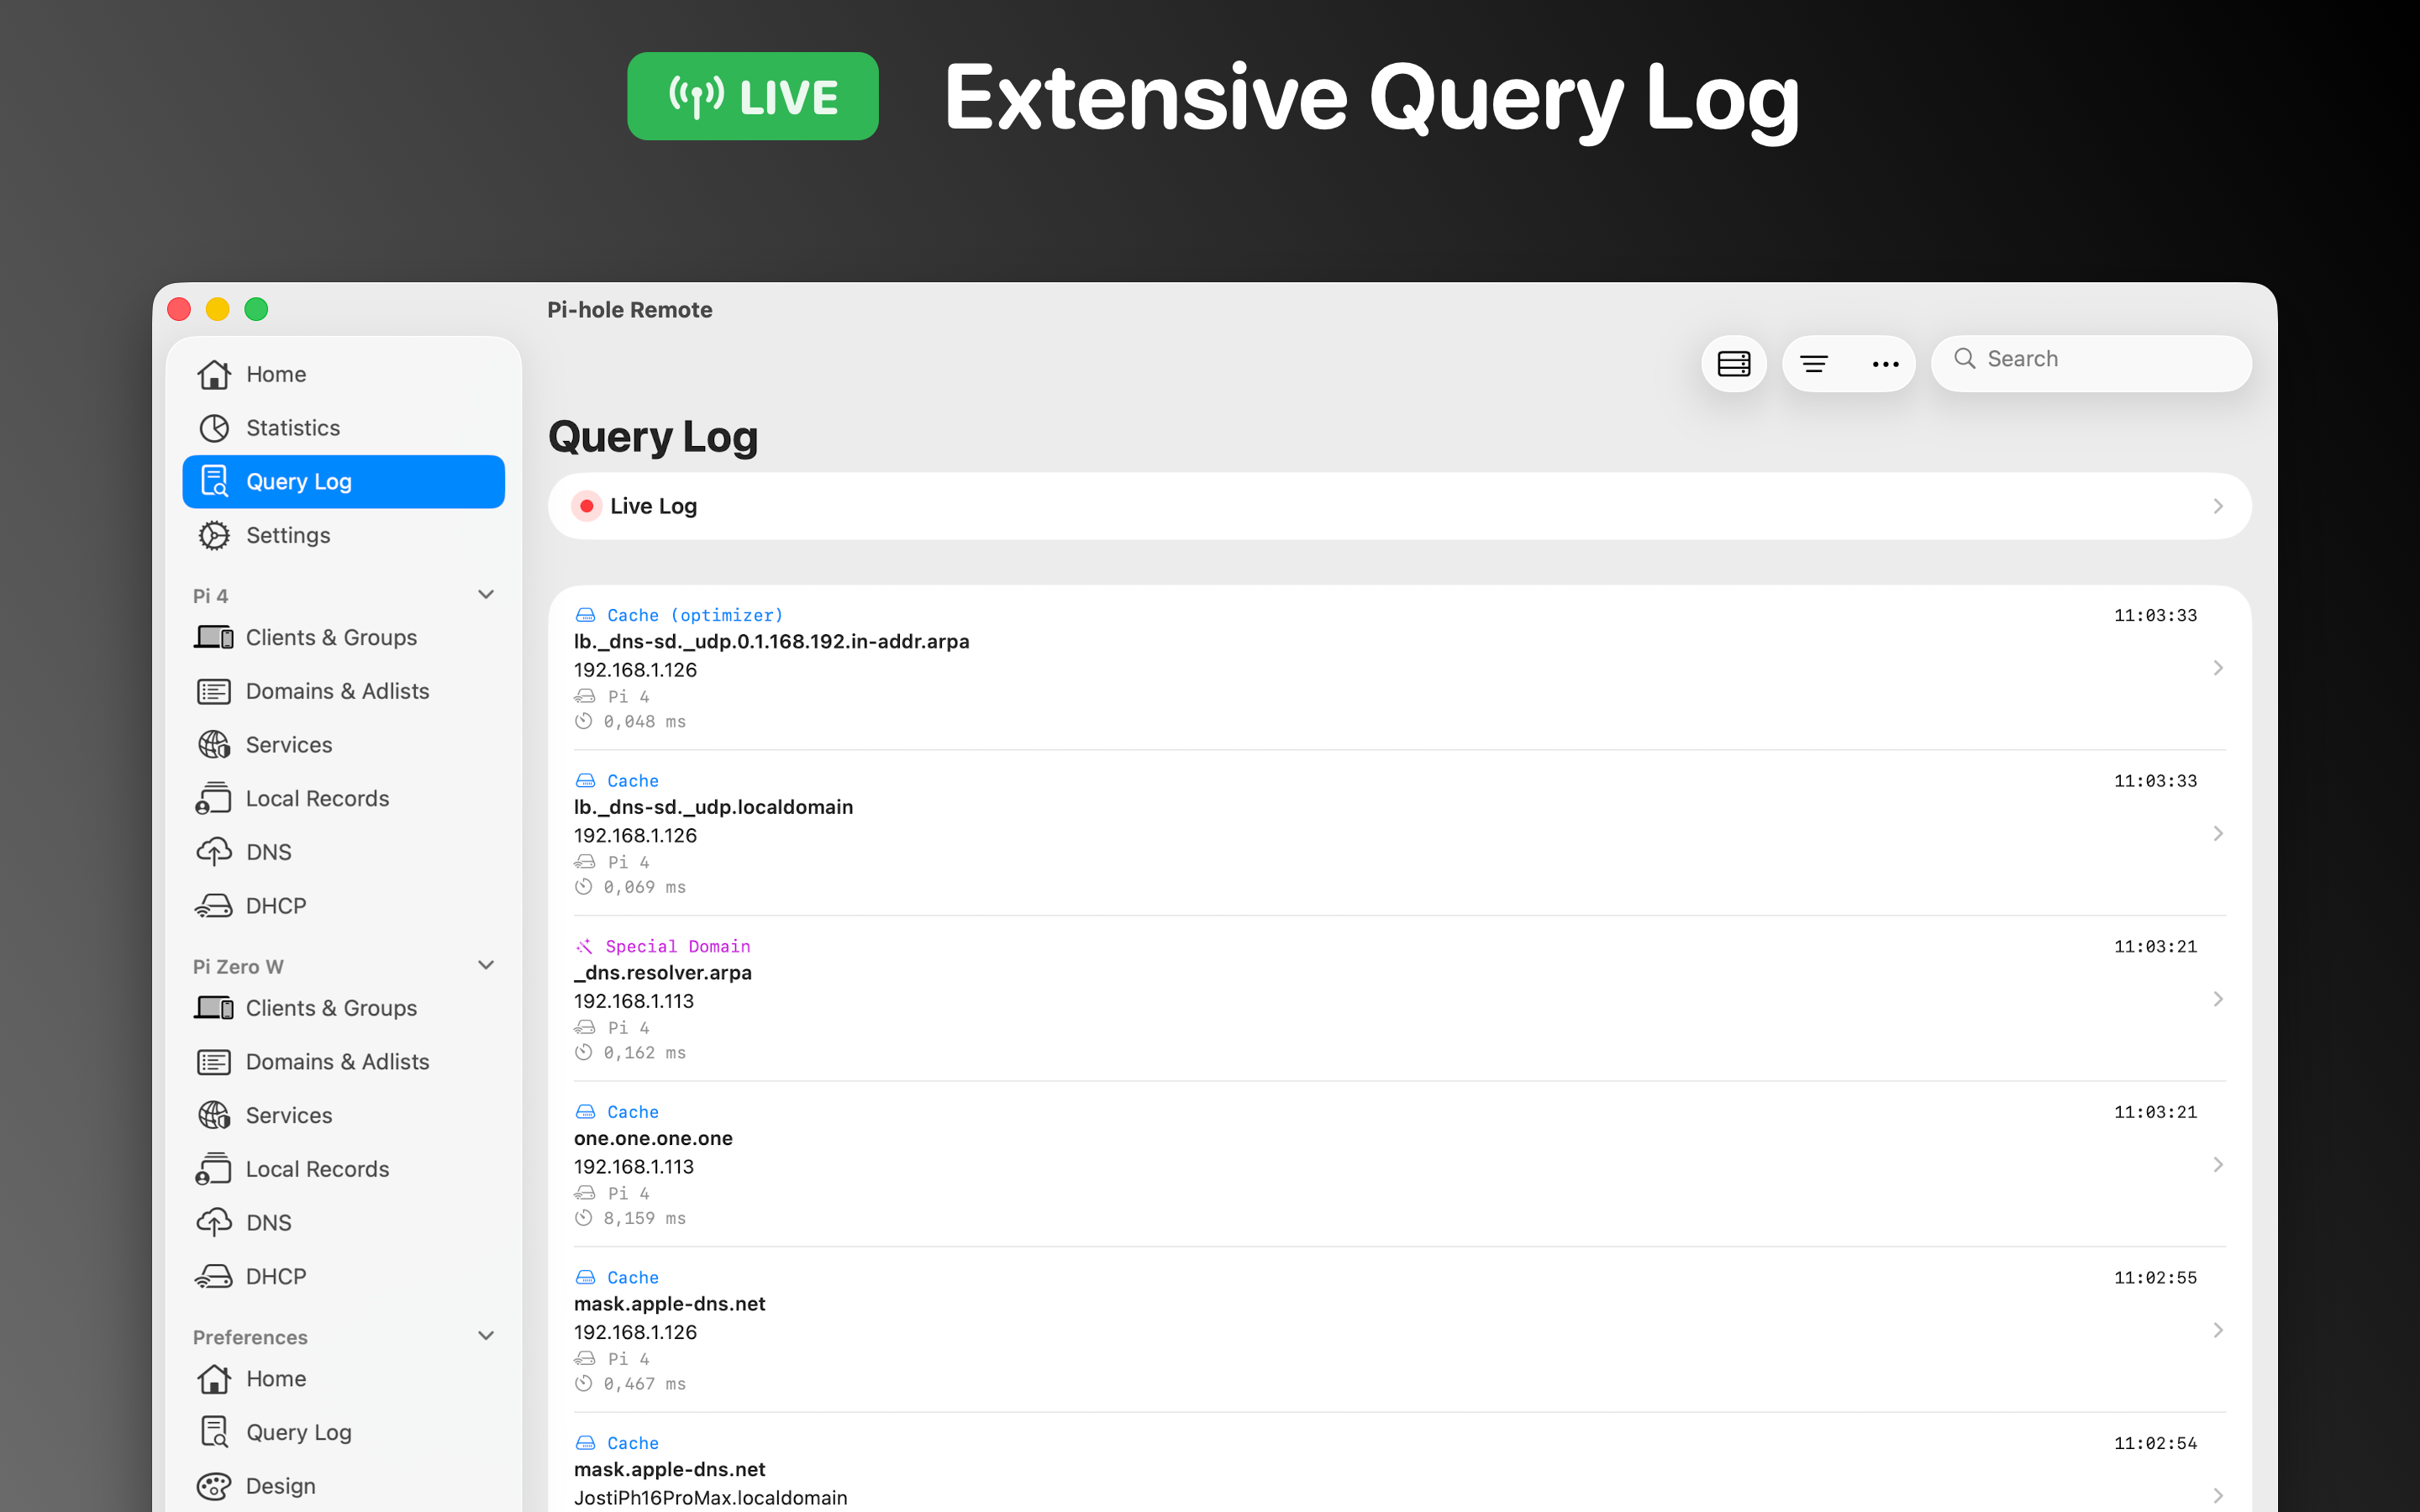Open details chevron for mask.apple-dns.net 11:02:55 query
Image resolution: width=2420 pixels, height=1512 pixels.
click(2218, 1330)
